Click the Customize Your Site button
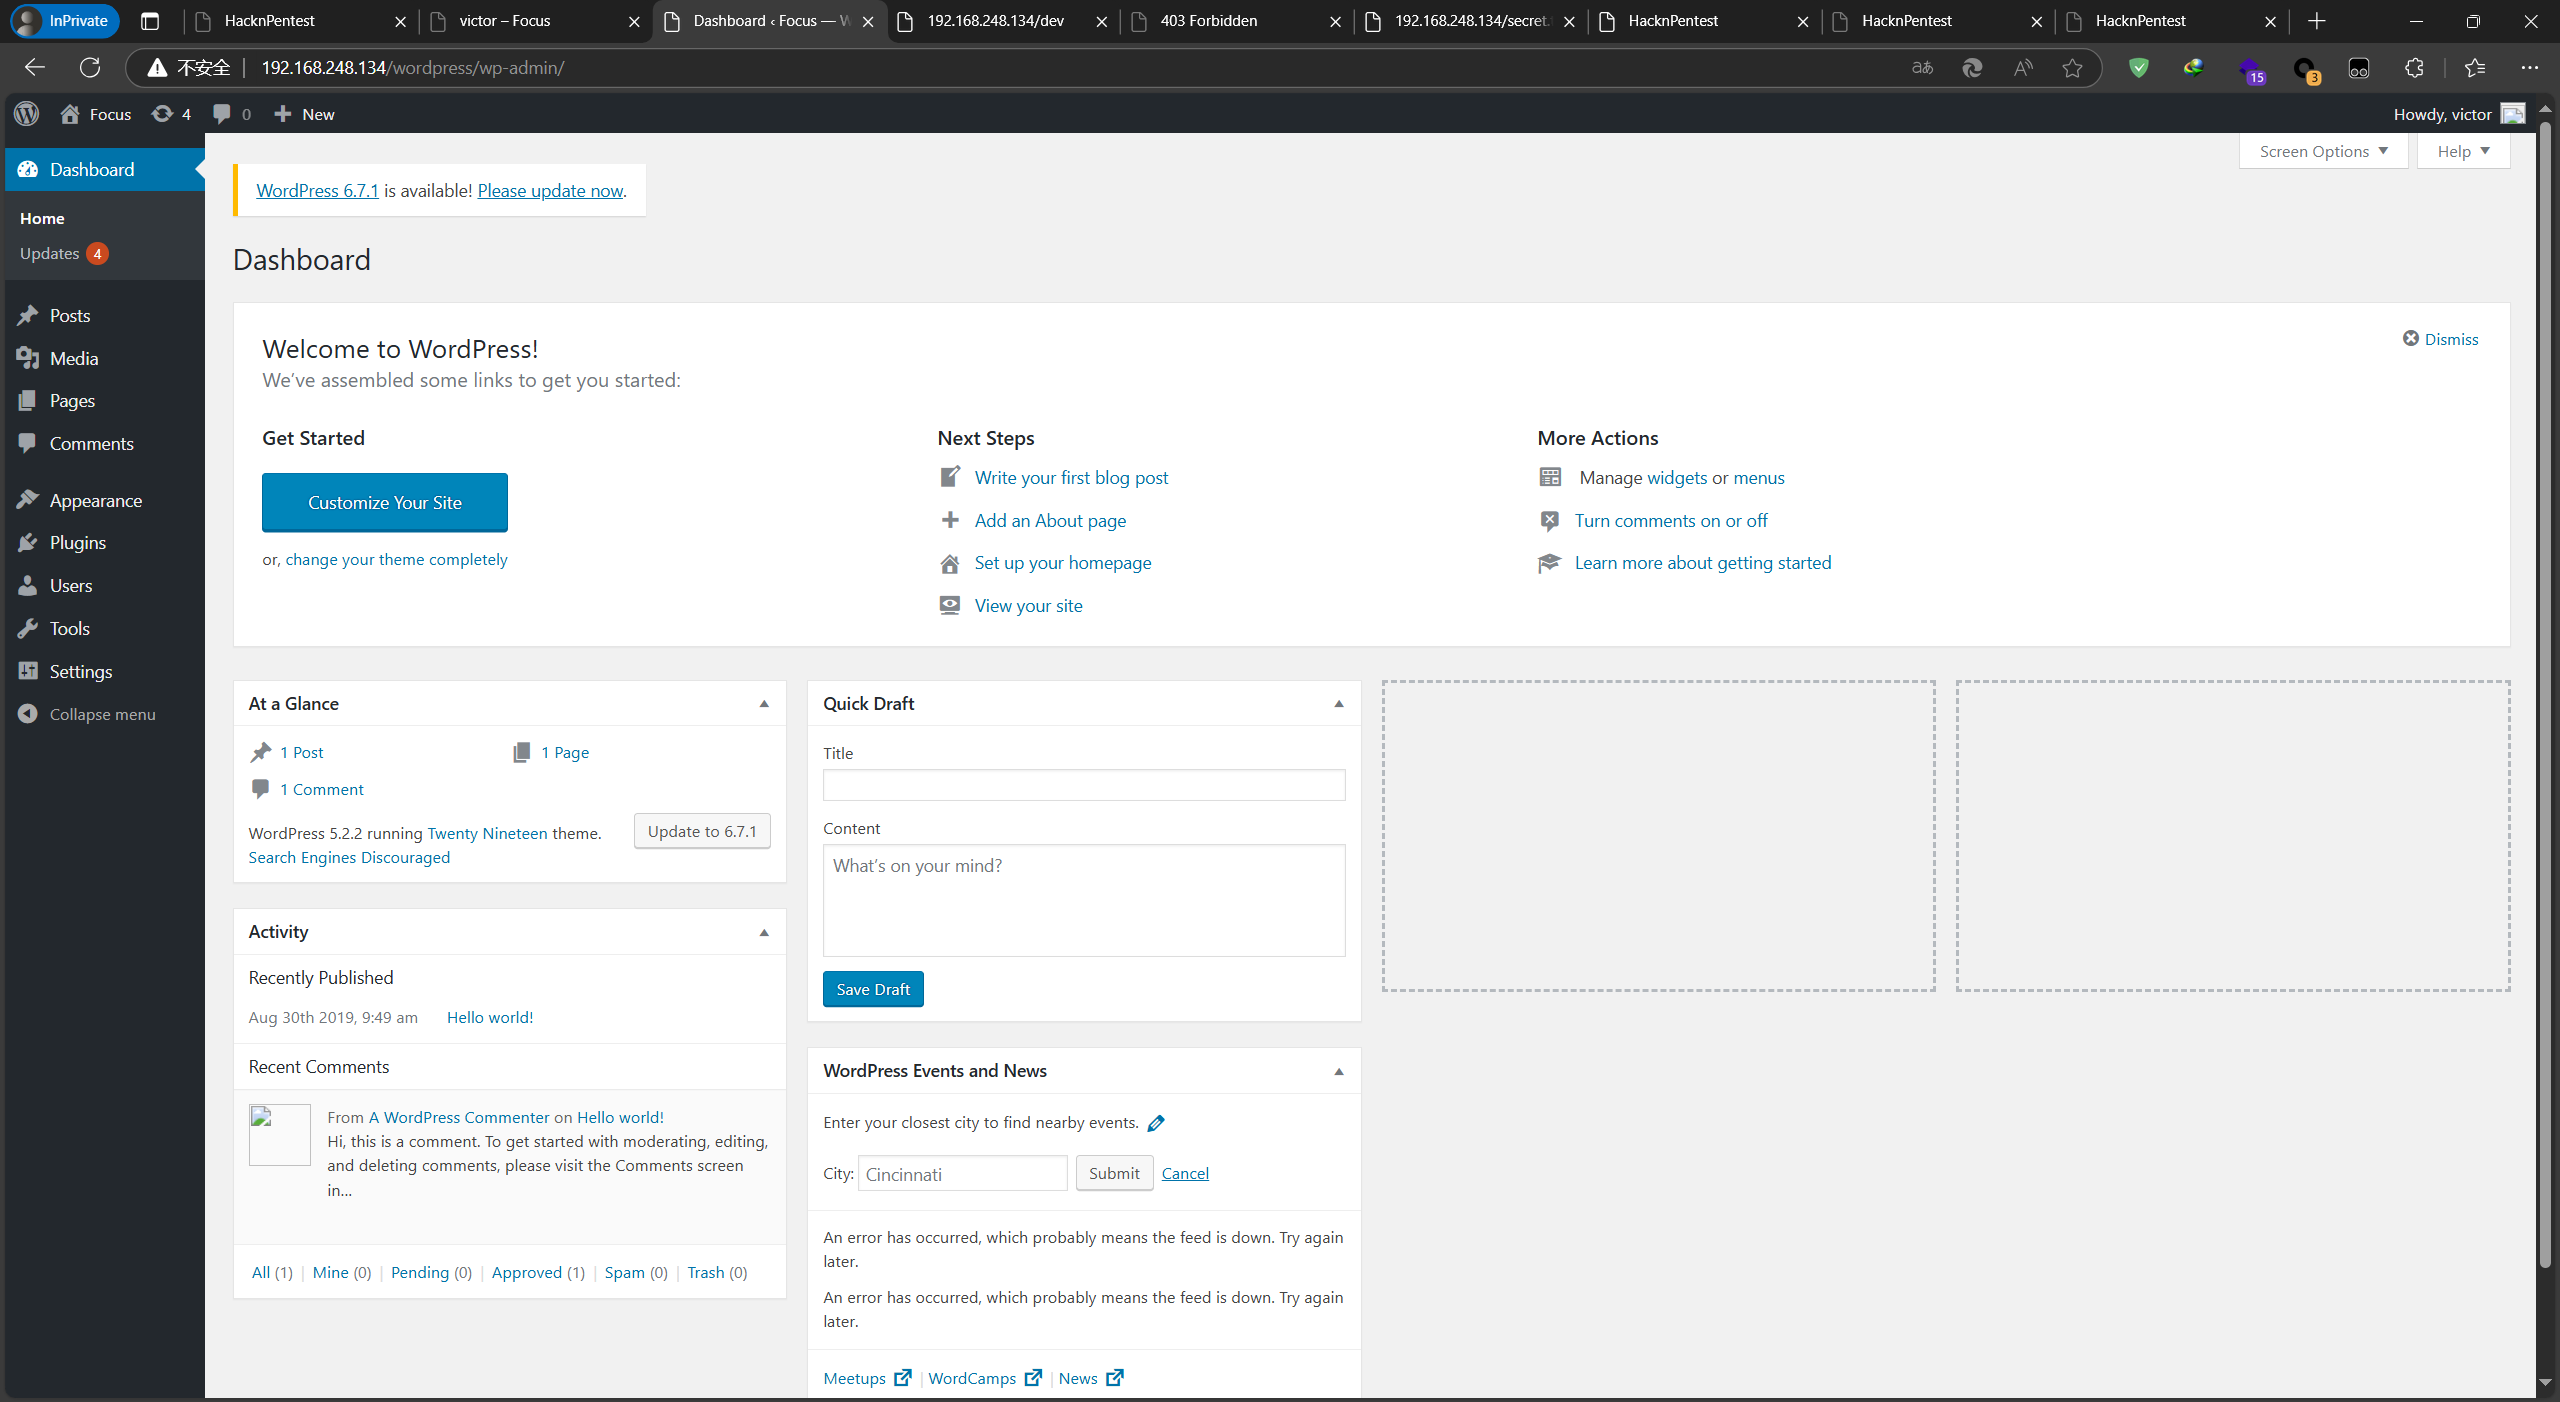This screenshot has height=1402, width=2560. point(385,503)
